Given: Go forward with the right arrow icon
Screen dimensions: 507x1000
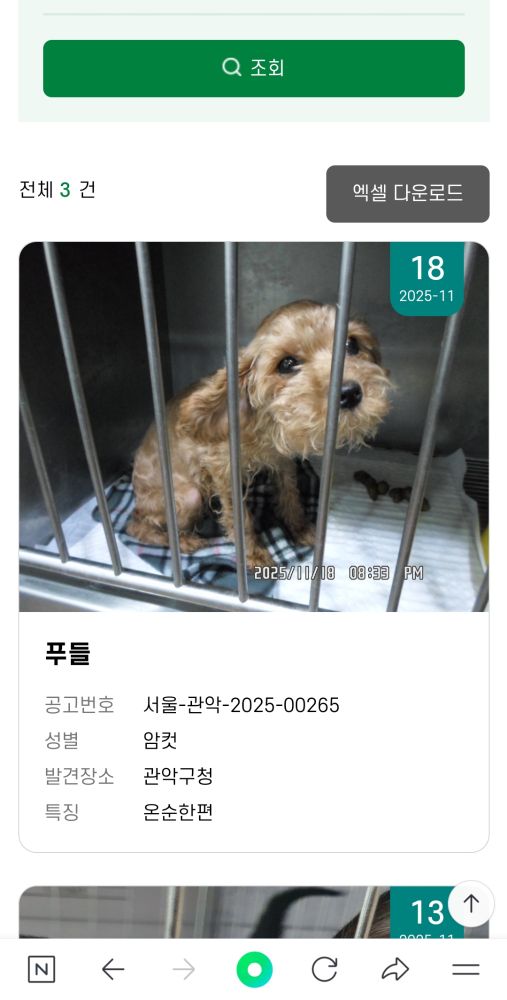Looking at the screenshot, I should [x=184, y=970].
